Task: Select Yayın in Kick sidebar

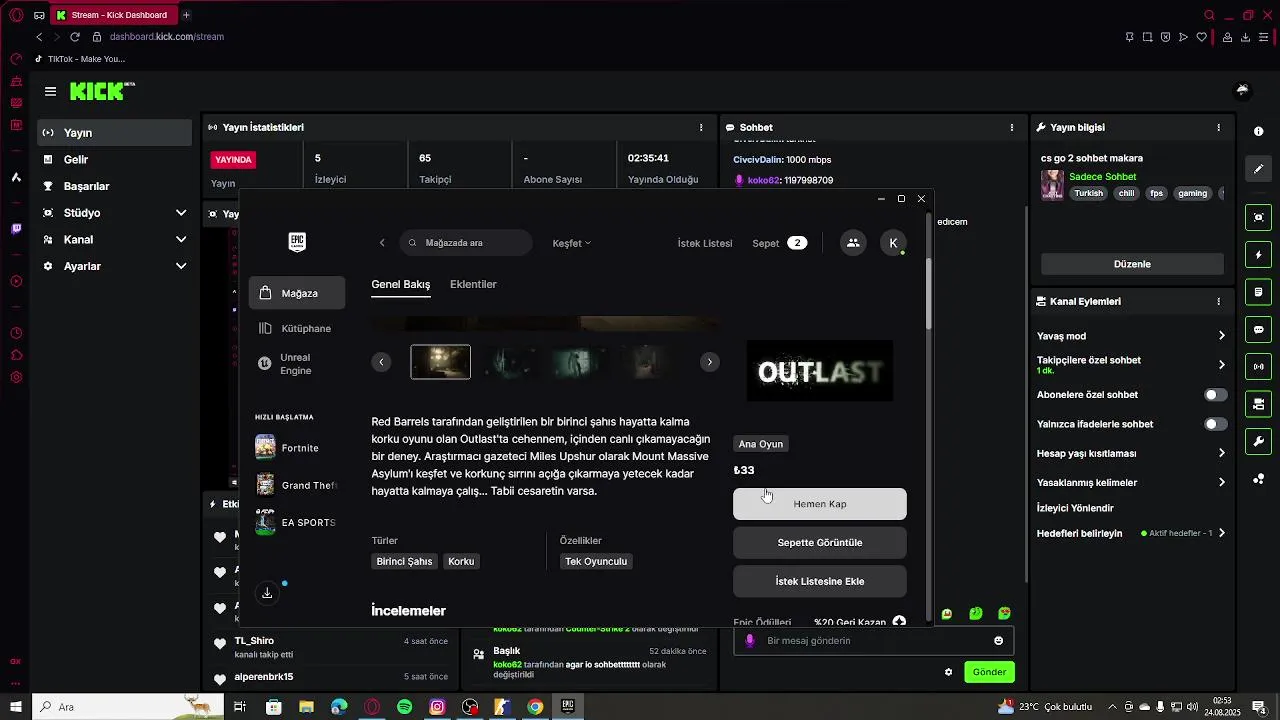Action: [x=115, y=133]
